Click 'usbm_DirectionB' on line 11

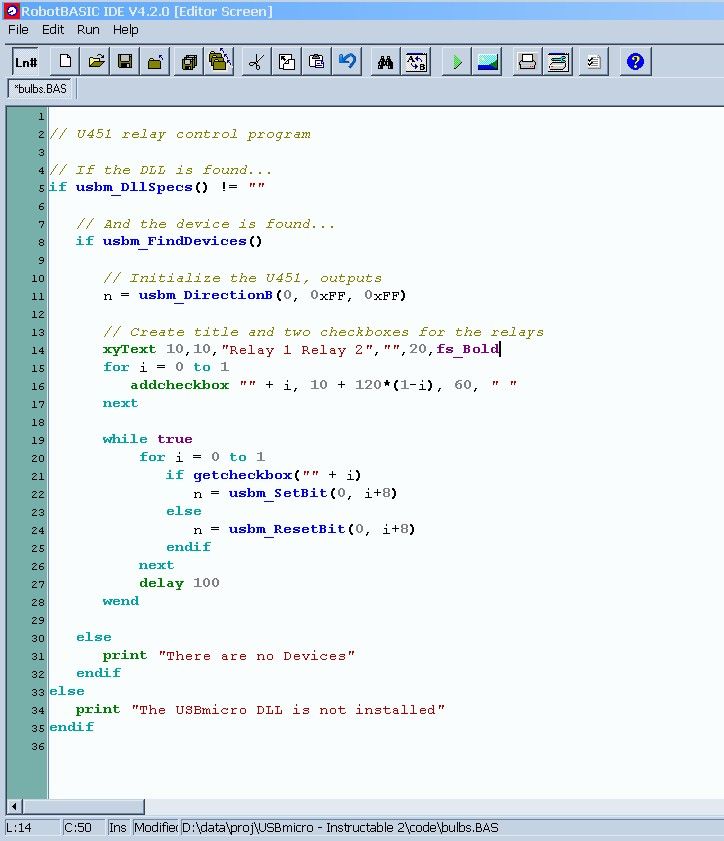(205, 296)
